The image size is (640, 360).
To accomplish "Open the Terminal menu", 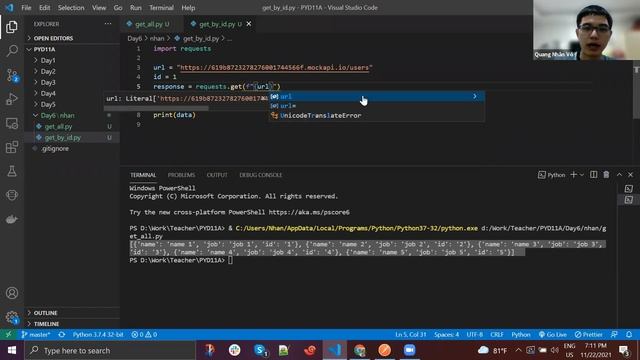I will [x=161, y=8].
